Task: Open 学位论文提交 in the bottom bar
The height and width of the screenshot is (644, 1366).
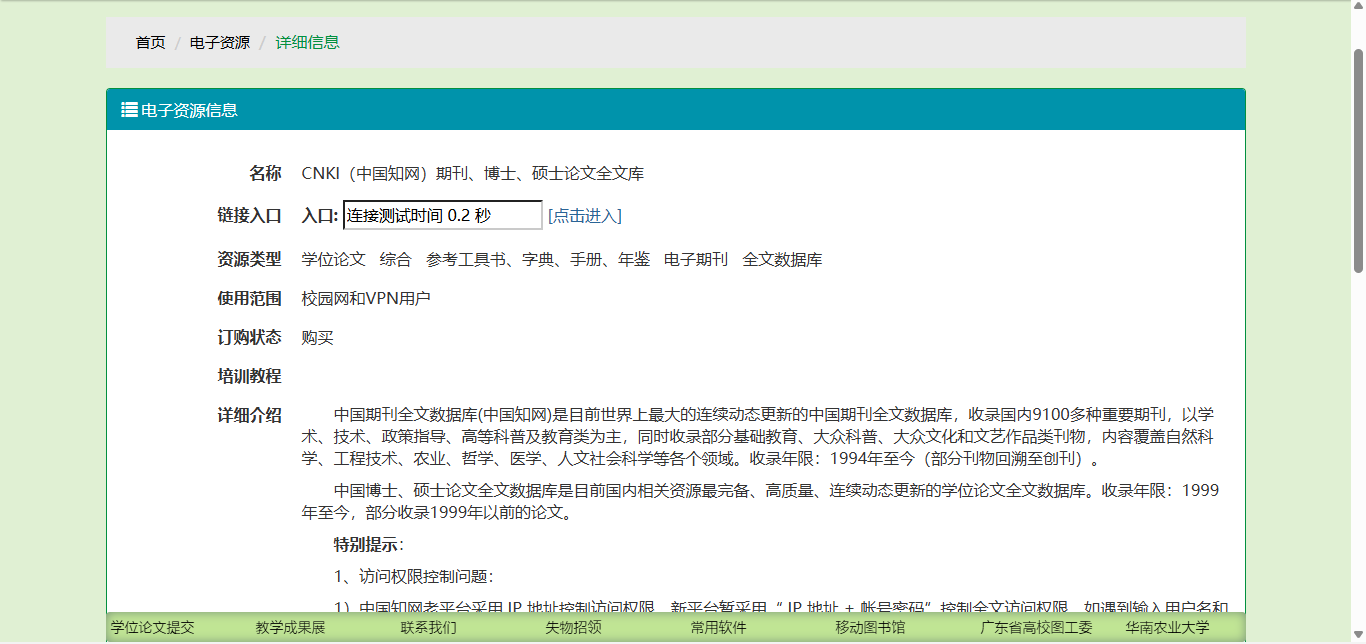Action: (153, 628)
